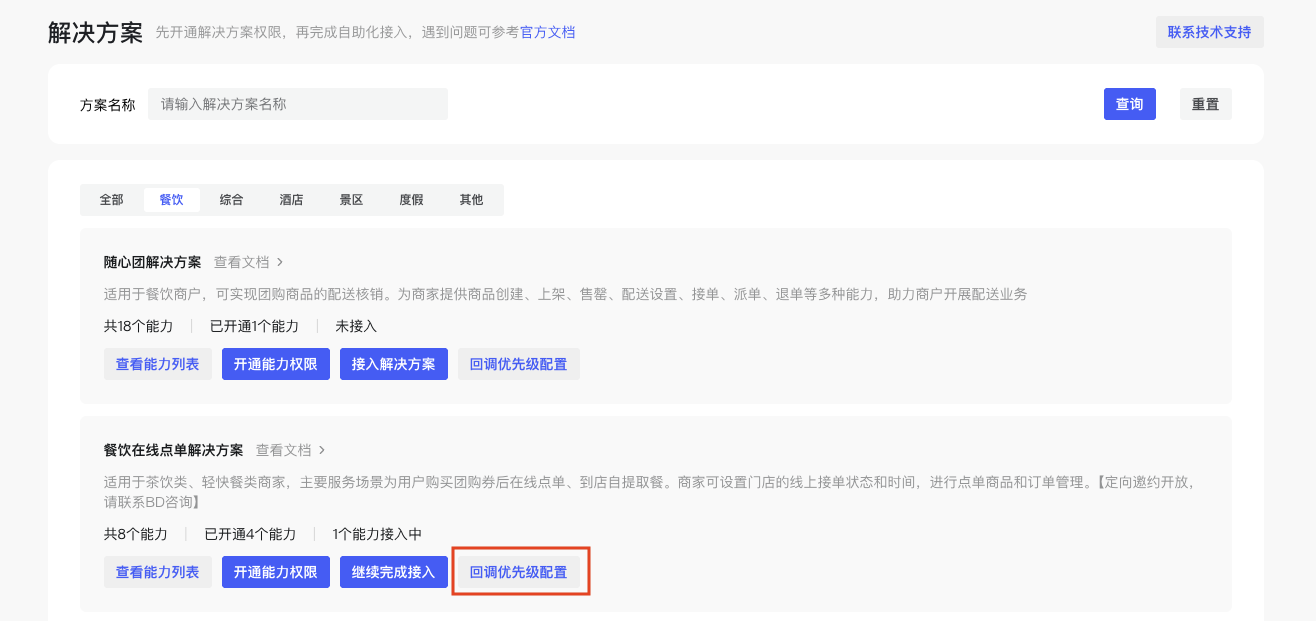Select the 餐饮 category tab
The height and width of the screenshot is (621, 1316).
point(171,200)
